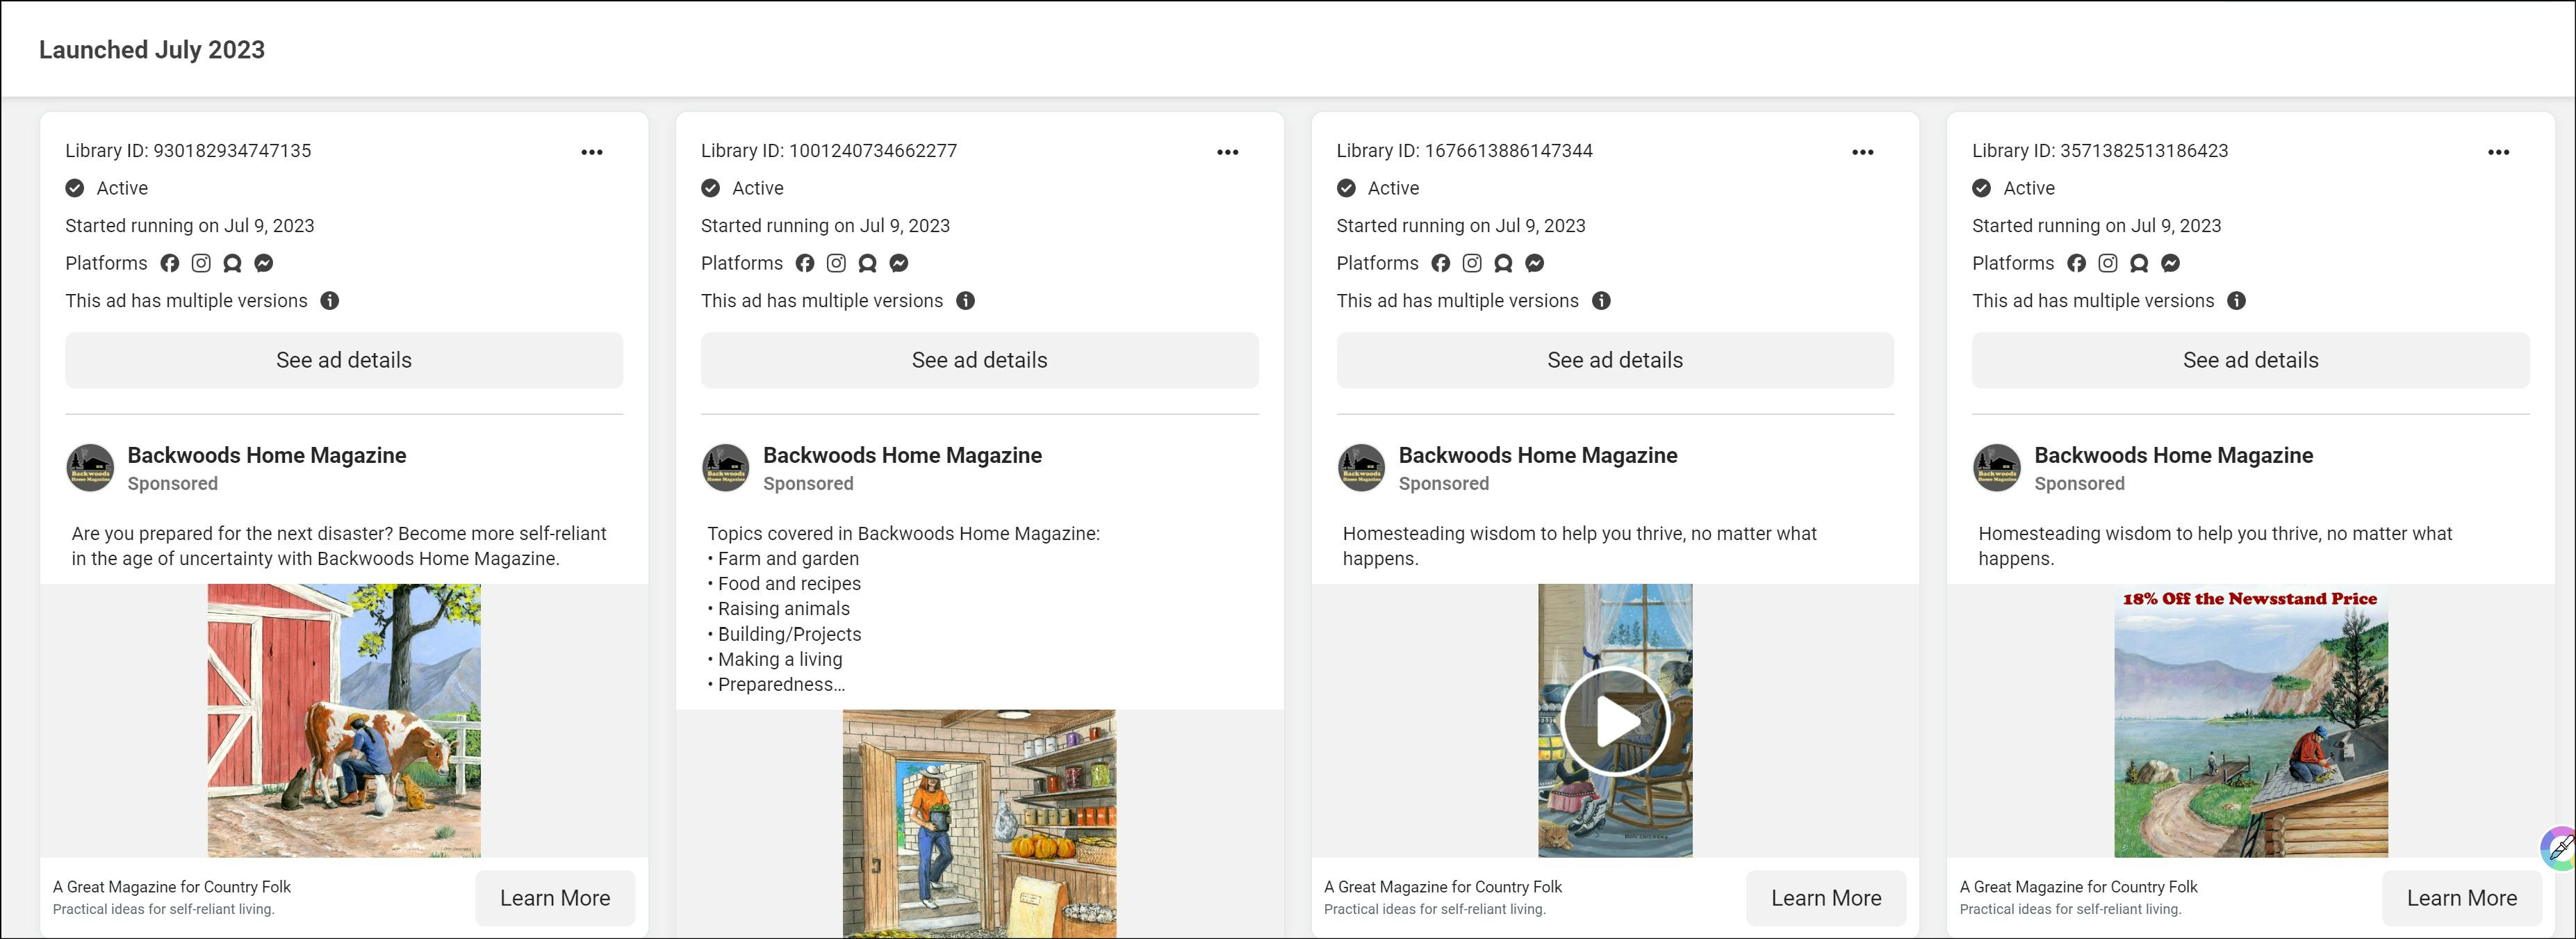Click Facebook platform icon in ad 930182934747135
Image resolution: width=2576 pixels, height=939 pixels.
pos(170,263)
